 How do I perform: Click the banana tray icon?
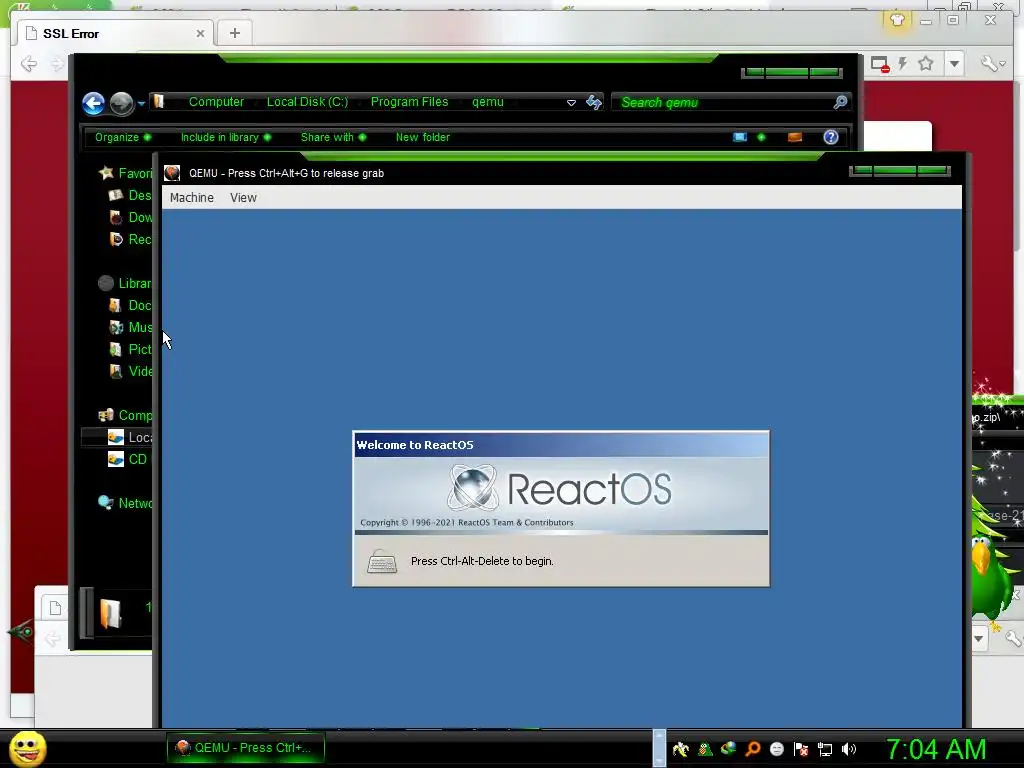click(x=680, y=749)
